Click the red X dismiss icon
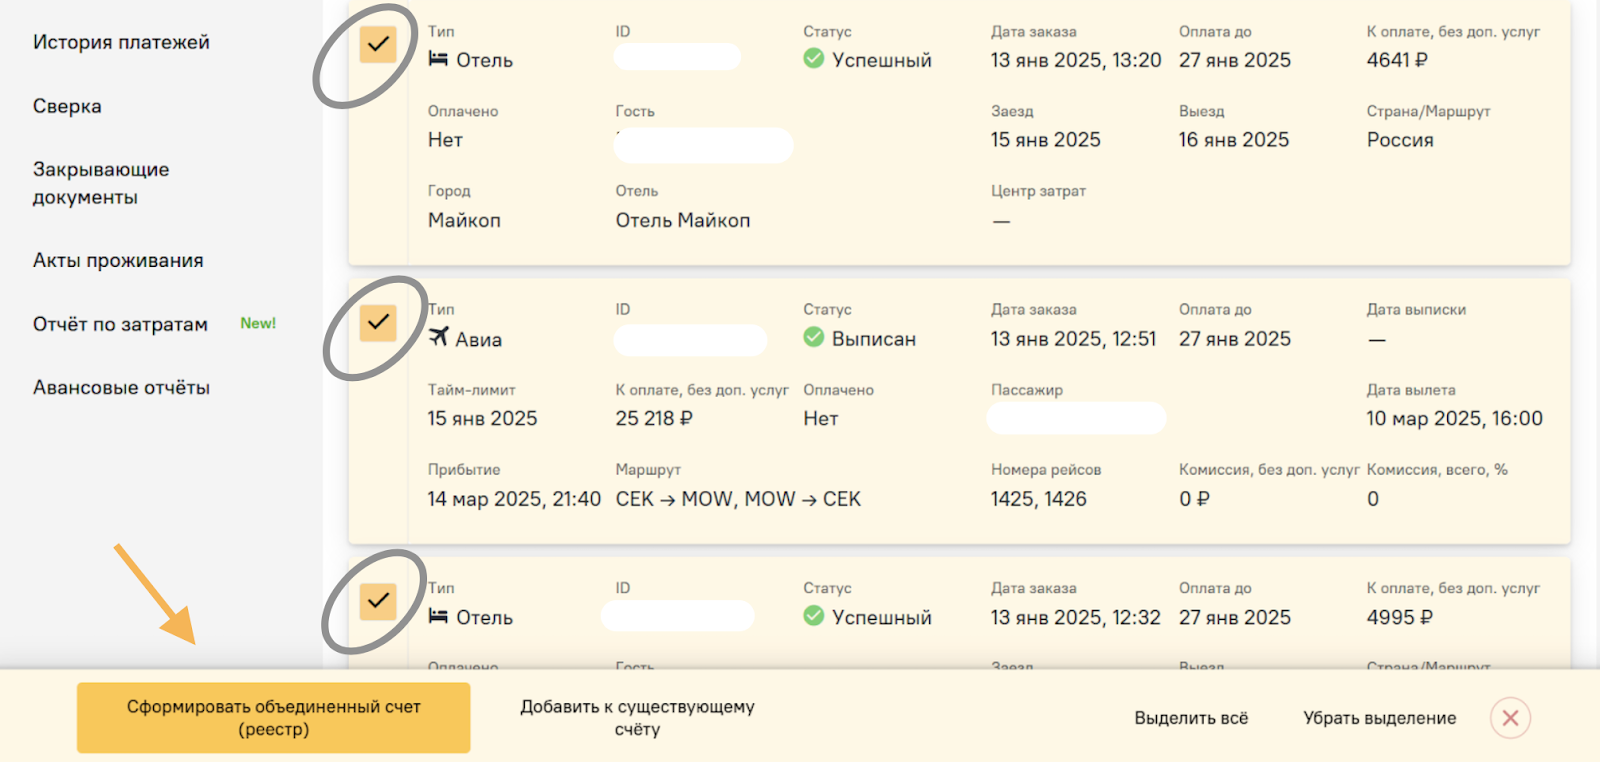 coord(1510,718)
